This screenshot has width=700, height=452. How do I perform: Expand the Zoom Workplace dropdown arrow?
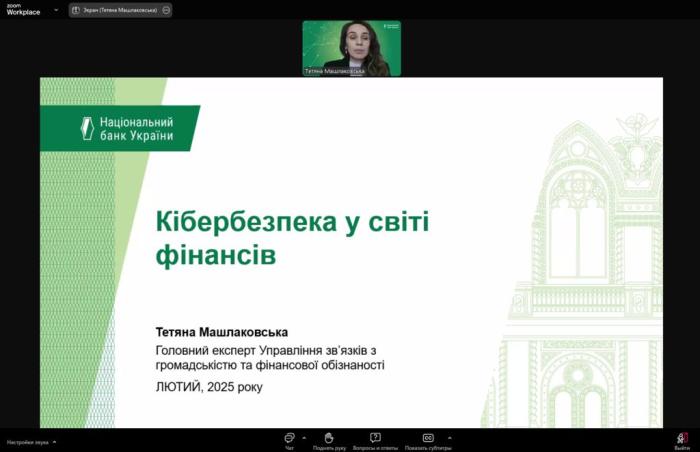pyautogui.click(x=55, y=9)
